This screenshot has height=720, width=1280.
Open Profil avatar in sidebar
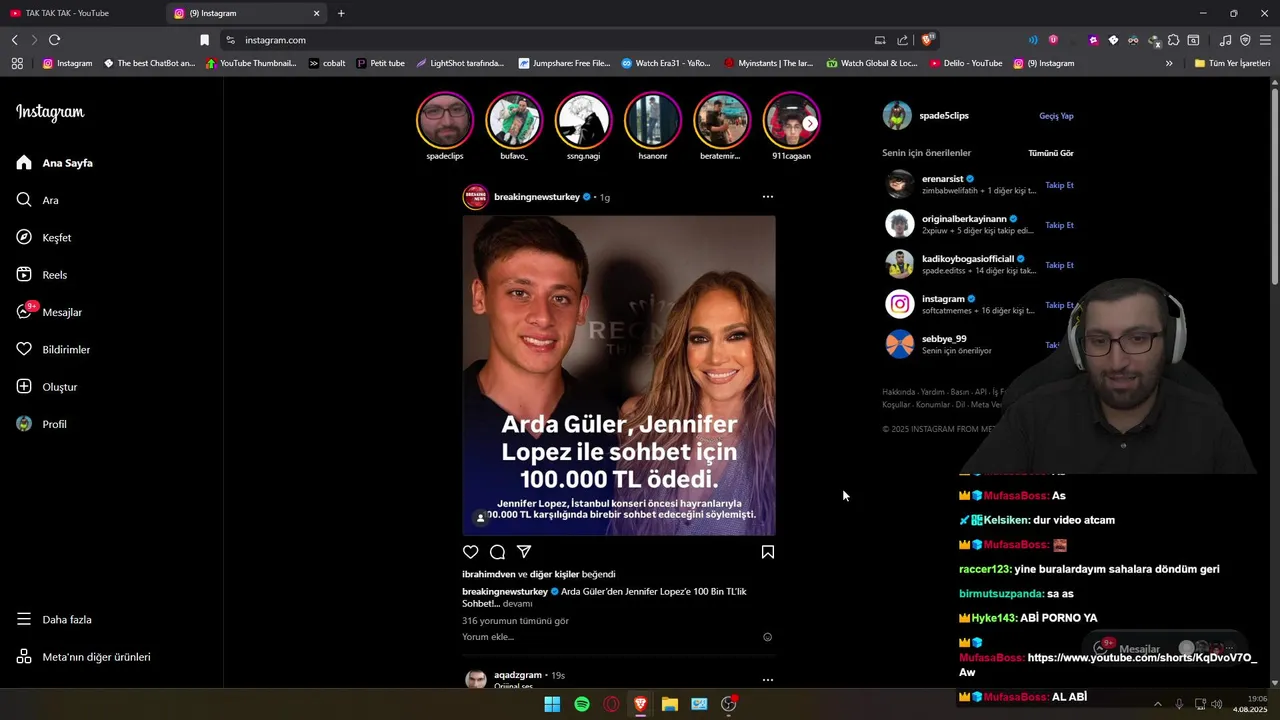point(24,424)
